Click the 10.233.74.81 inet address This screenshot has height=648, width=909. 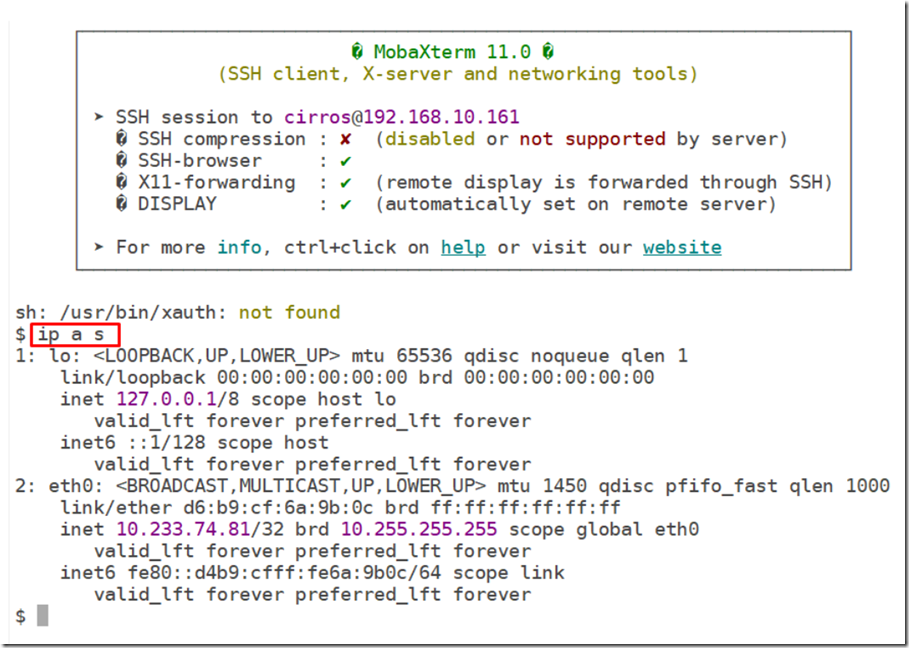coord(183,529)
